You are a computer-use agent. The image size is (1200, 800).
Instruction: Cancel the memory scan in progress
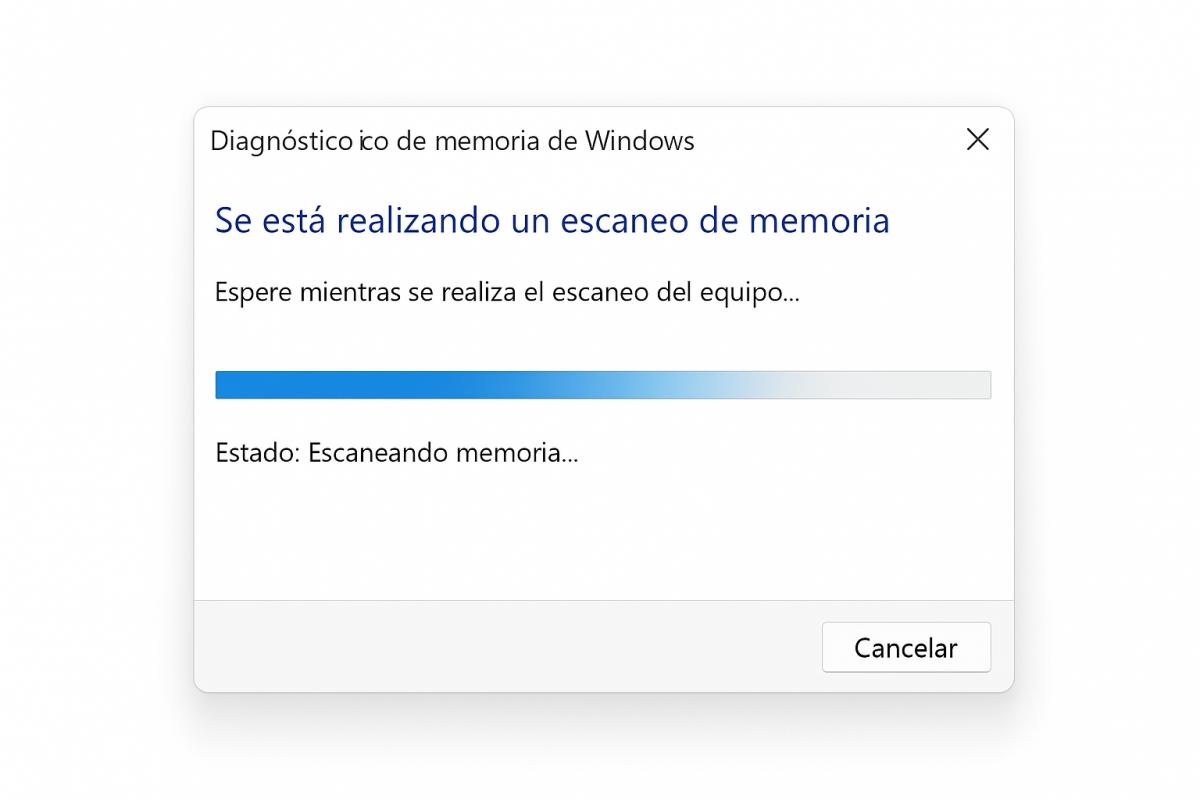pos(906,647)
